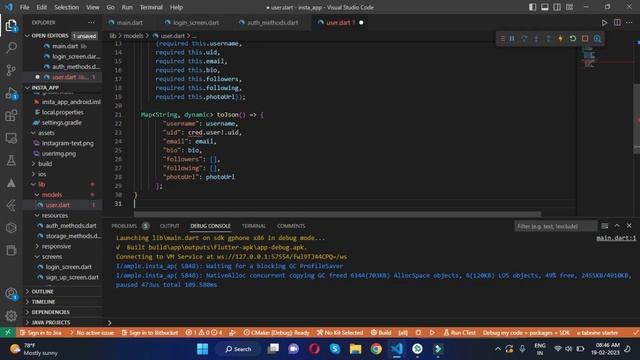Image resolution: width=640 pixels, height=360 pixels.
Task: Click the debug console filter input
Action: click(555, 226)
